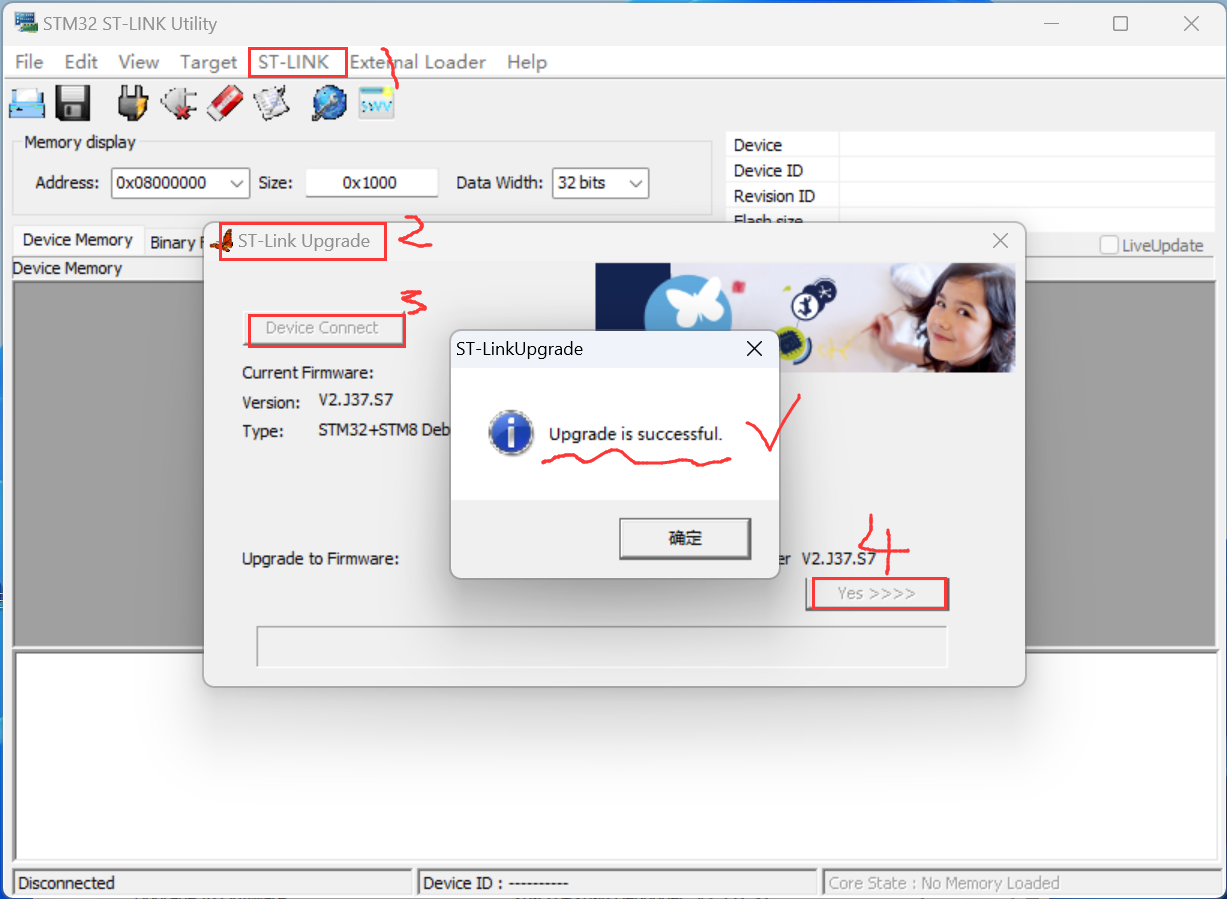Switch to the Device Memory tab
The image size is (1227, 899).
77,240
